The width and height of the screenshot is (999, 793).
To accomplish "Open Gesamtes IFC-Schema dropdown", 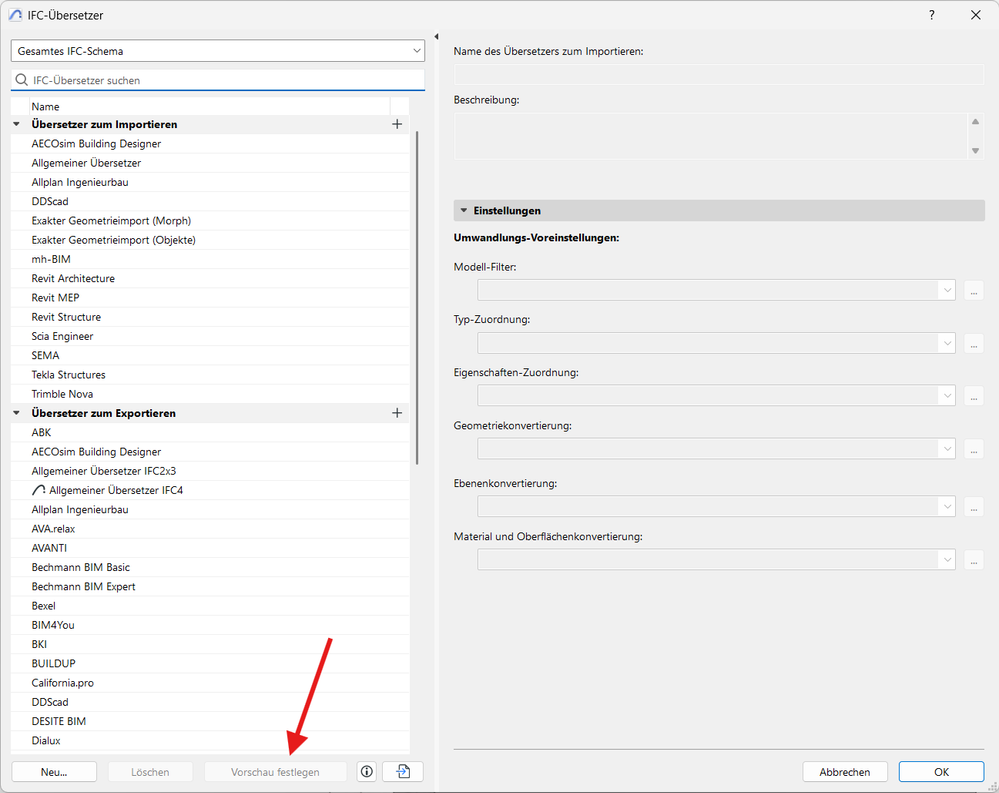I will tap(218, 51).
